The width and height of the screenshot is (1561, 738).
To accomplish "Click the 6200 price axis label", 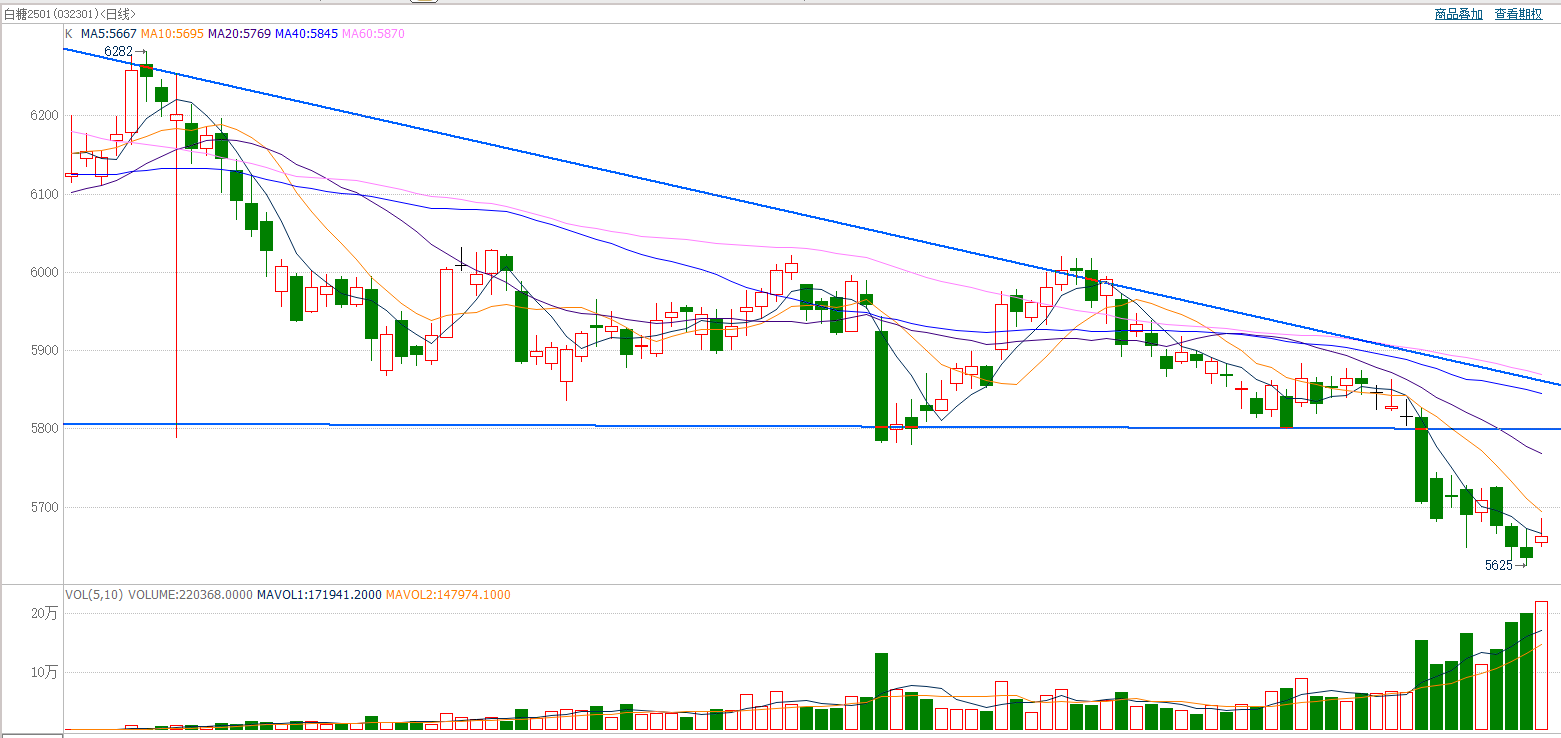I will (x=44, y=116).
